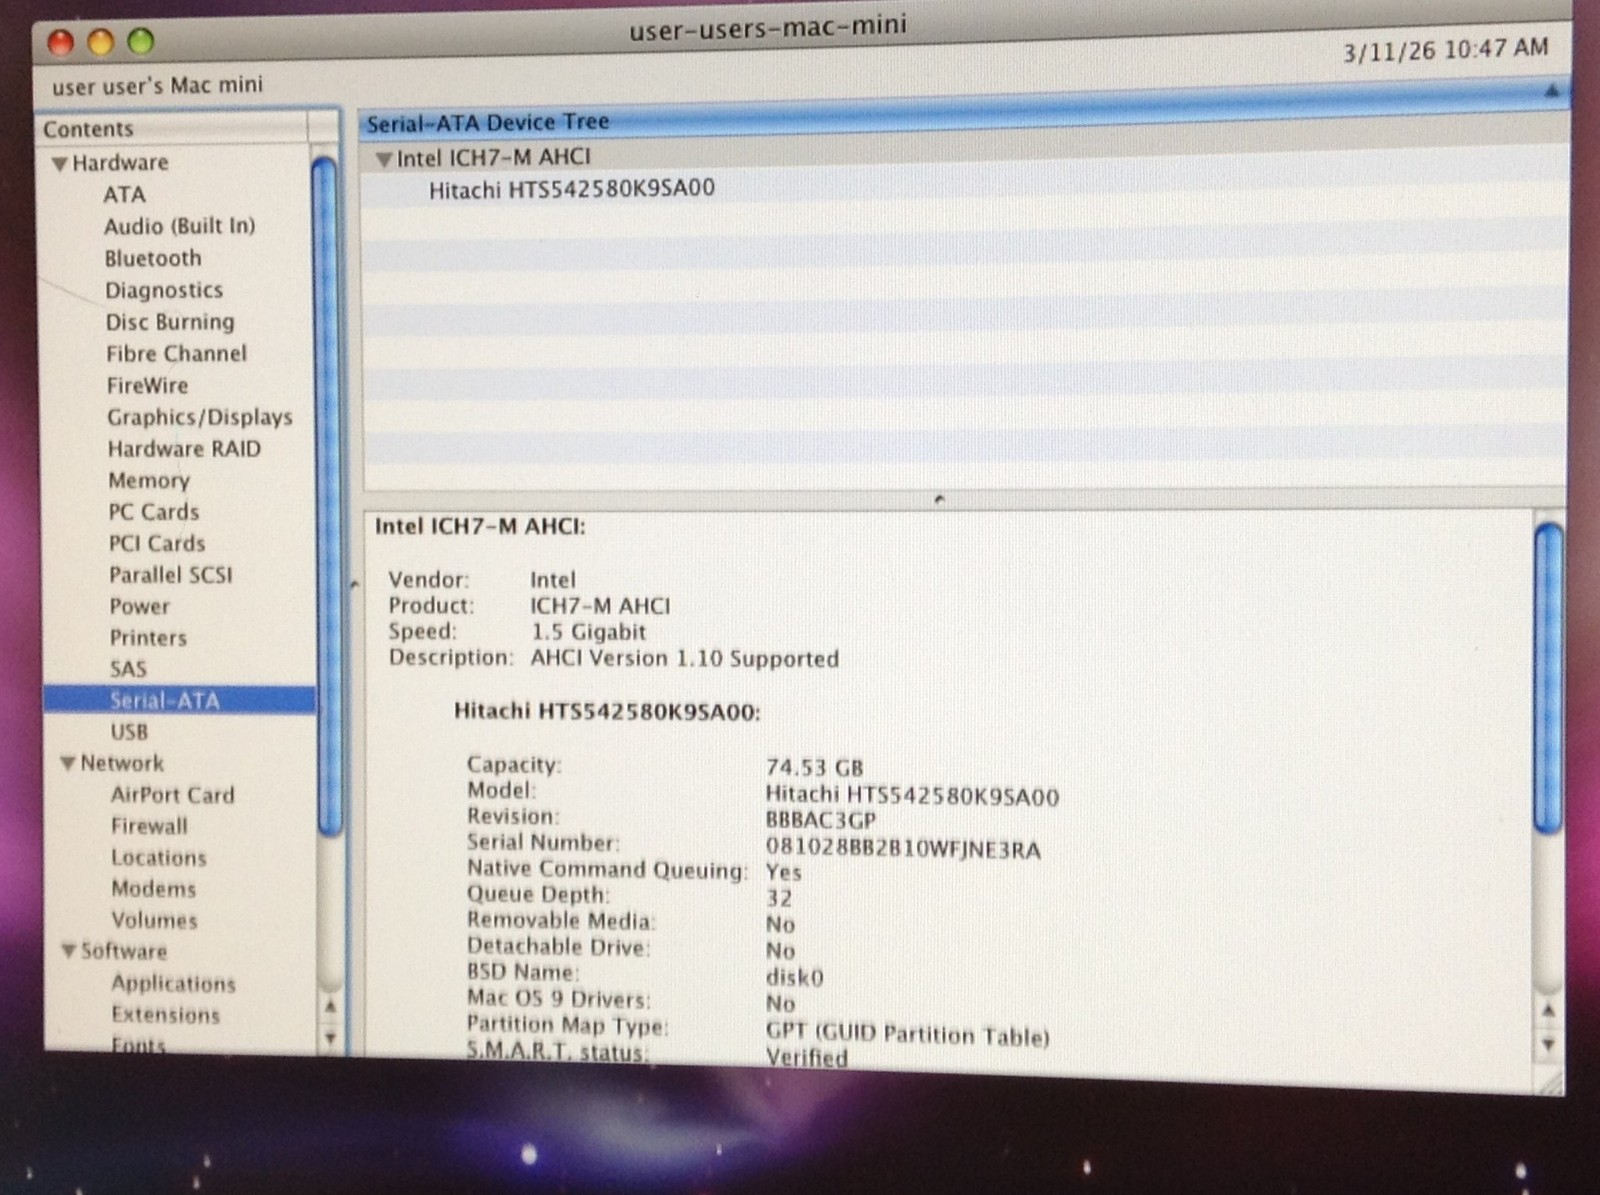Collapse the Network section in Contents
The image size is (1600, 1195).
click(x=68, y=764)
